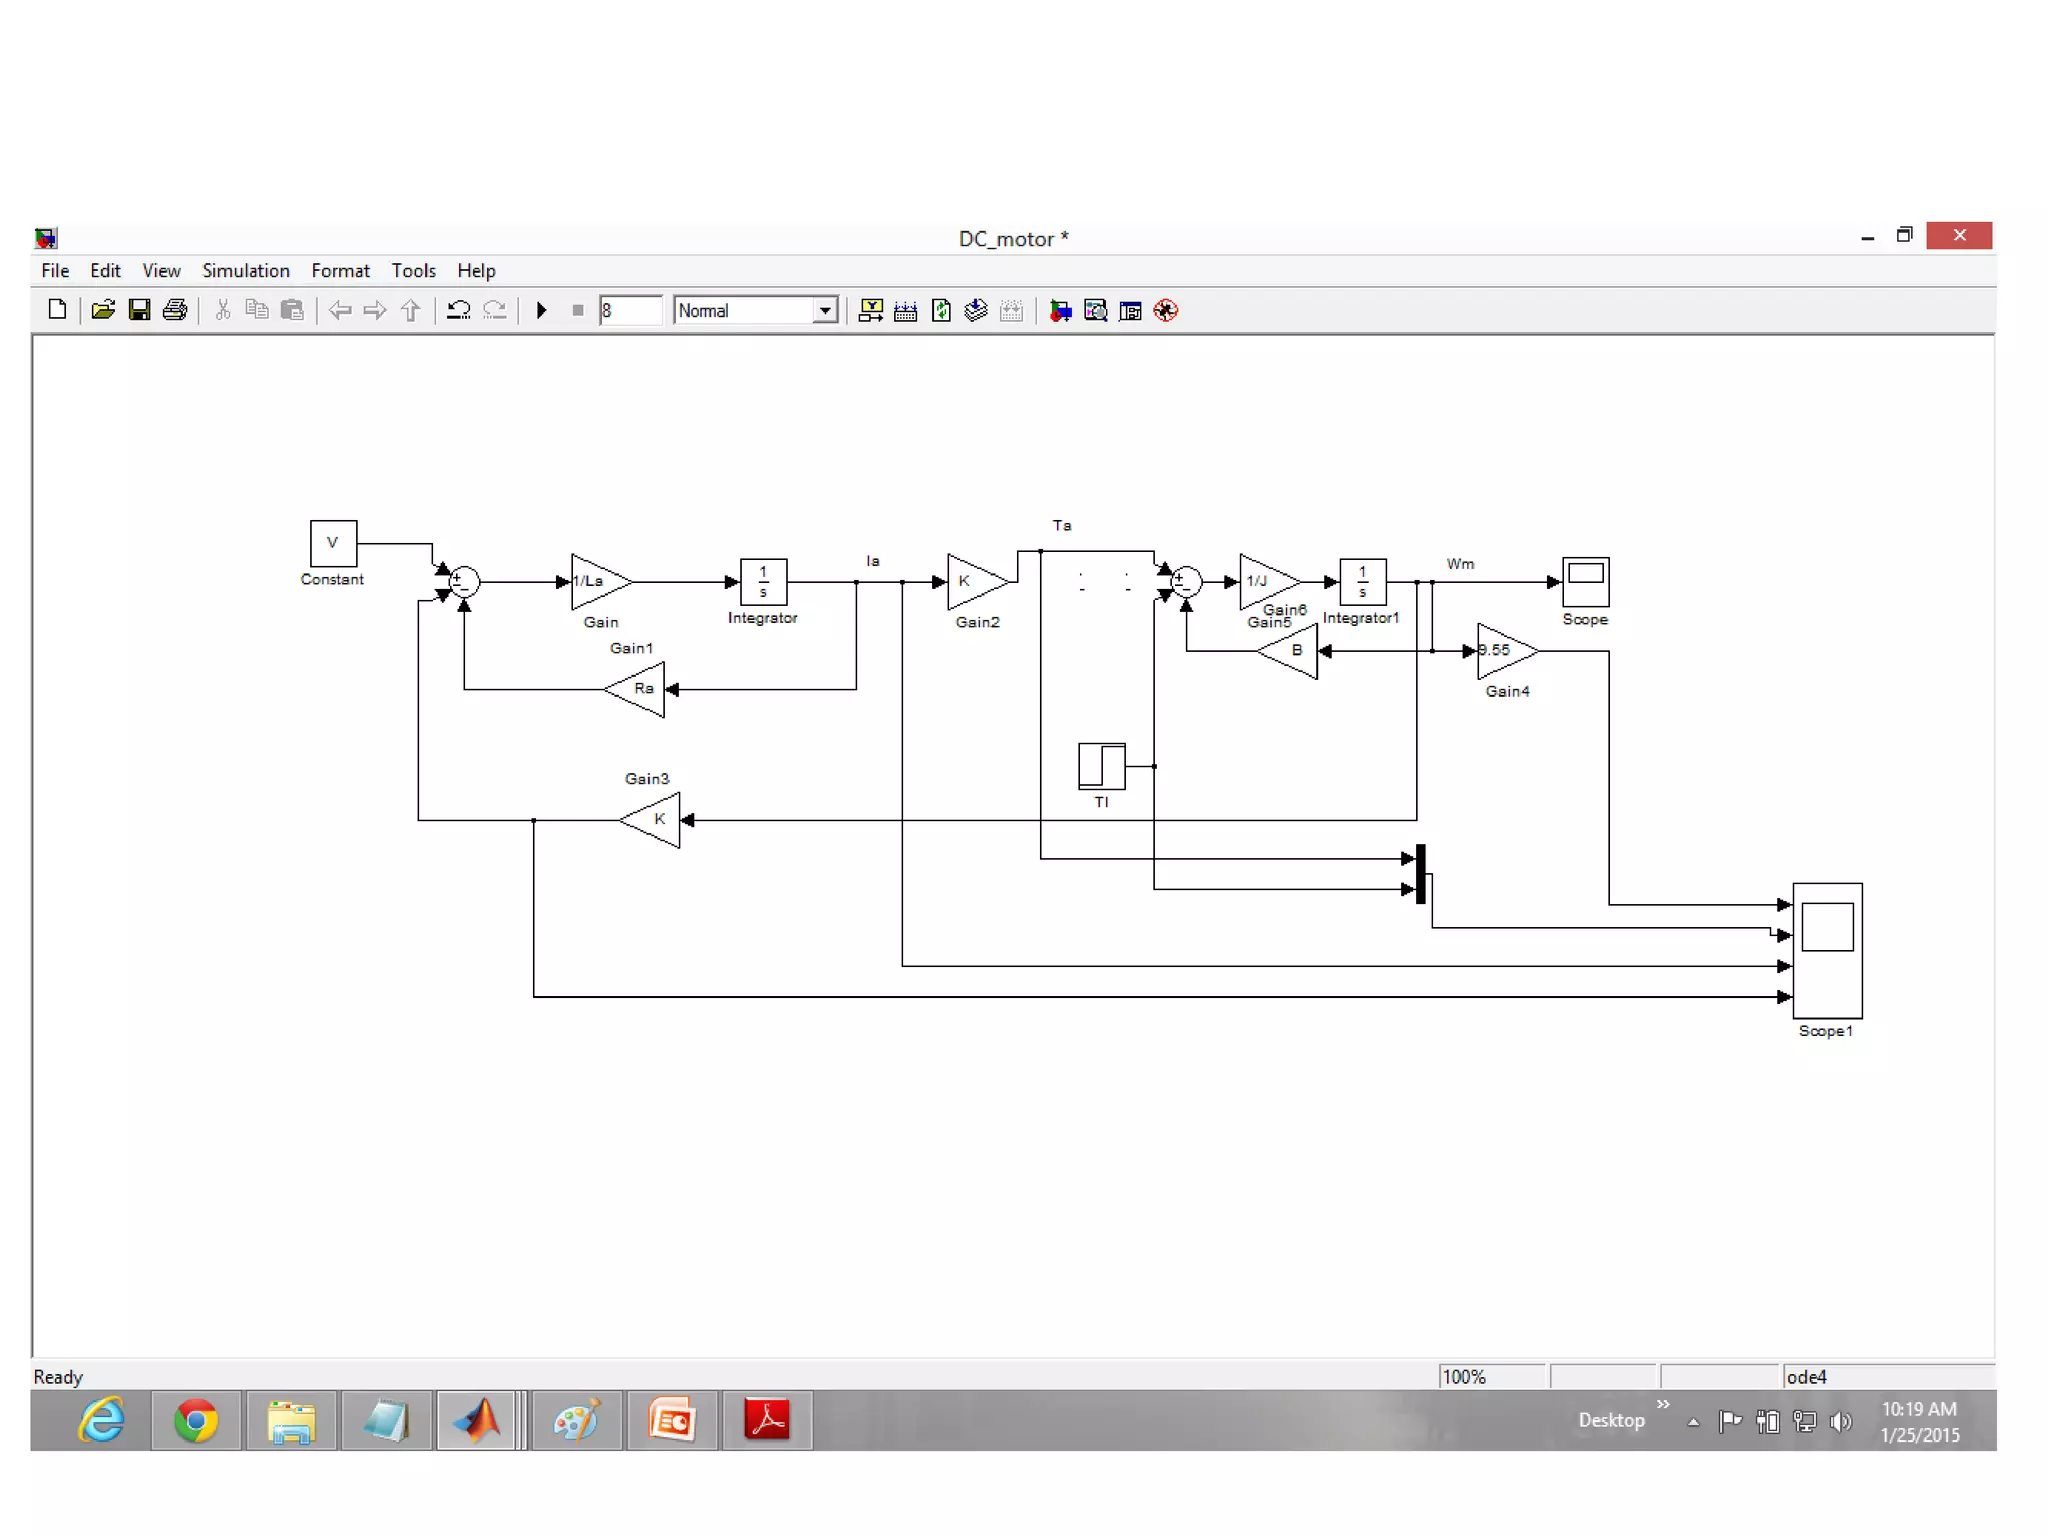Select the Constant block labeled V
2048x1536 pixels.
click(x=333, y=543)
